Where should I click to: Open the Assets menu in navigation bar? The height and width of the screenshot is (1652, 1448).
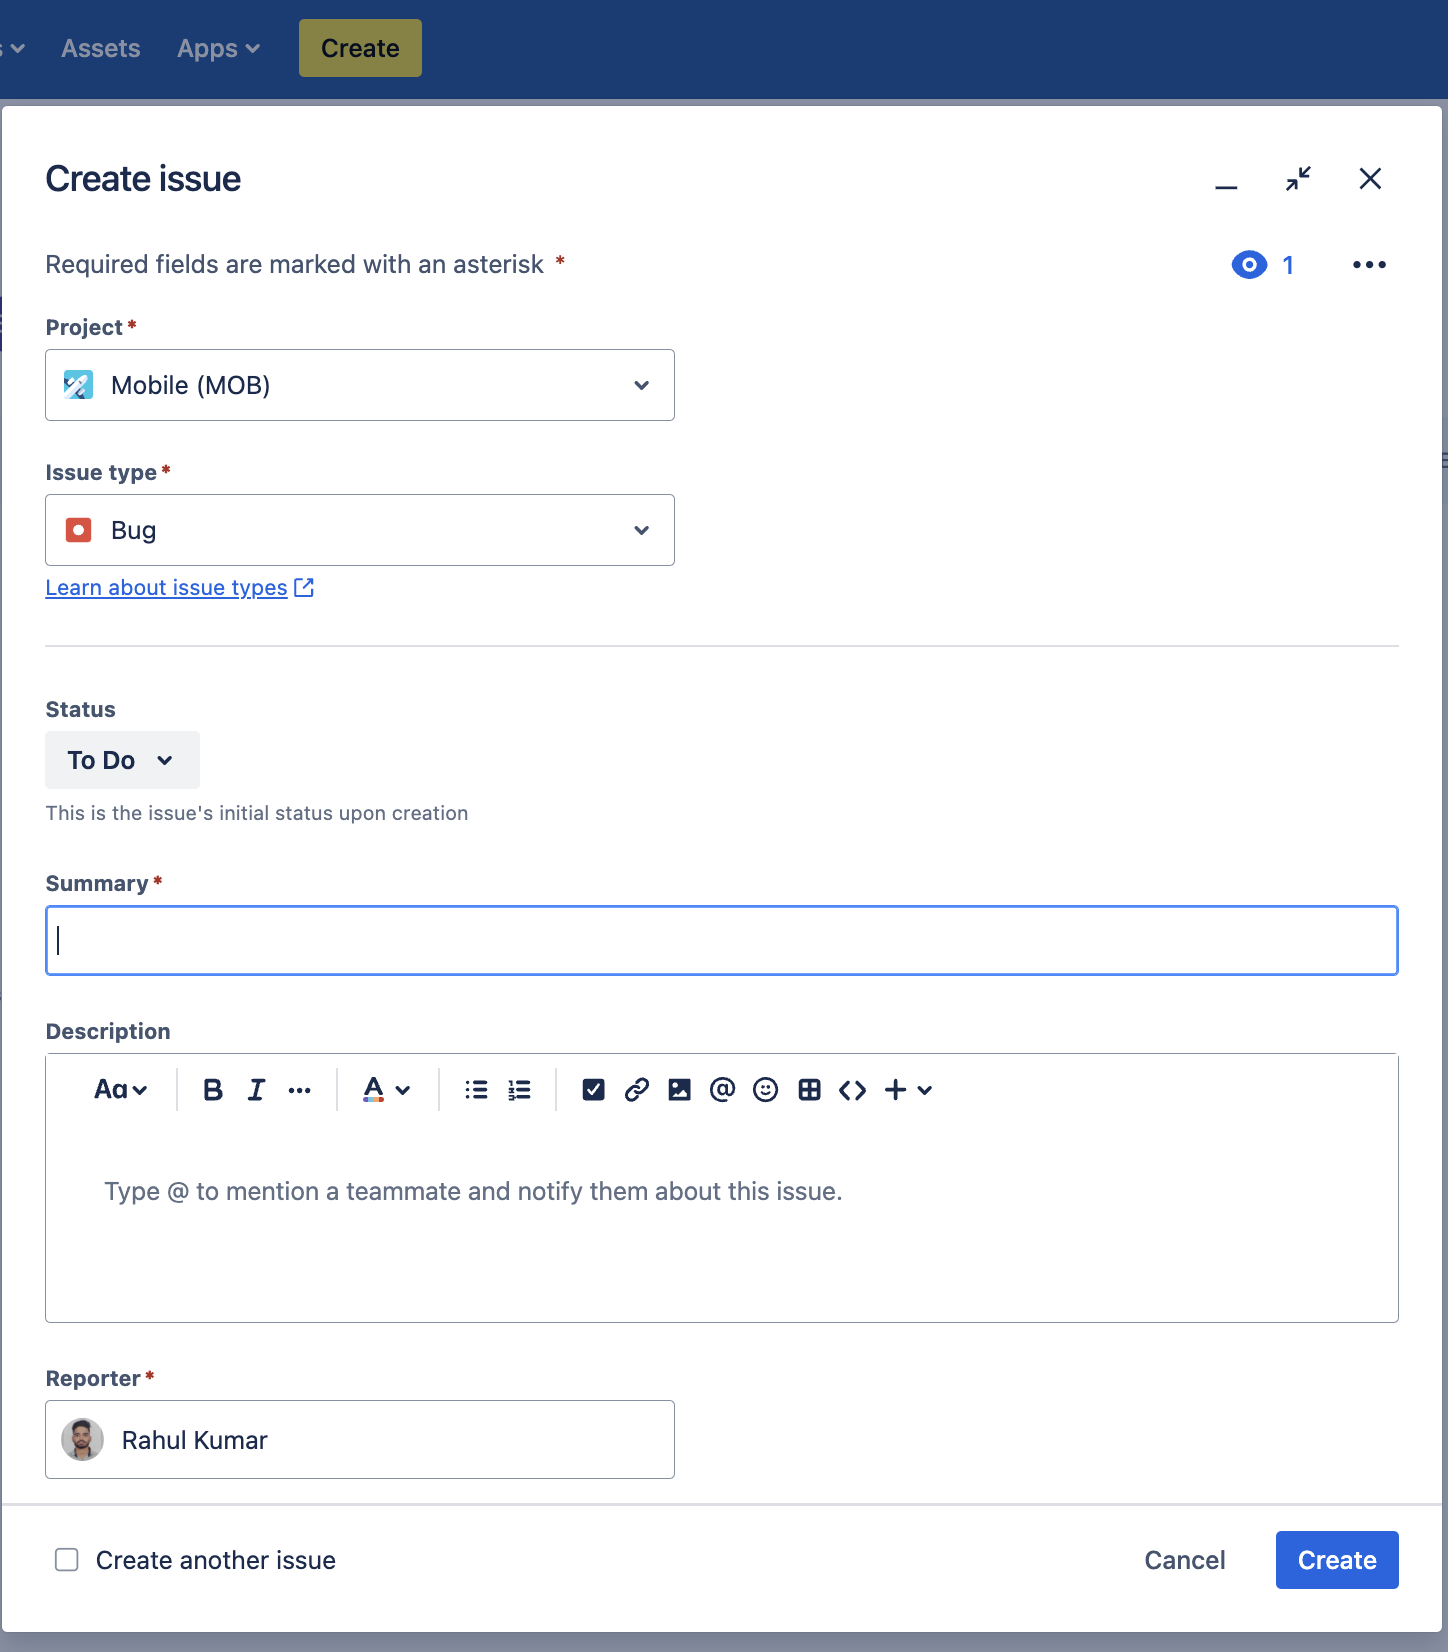(x=101, y=48)
